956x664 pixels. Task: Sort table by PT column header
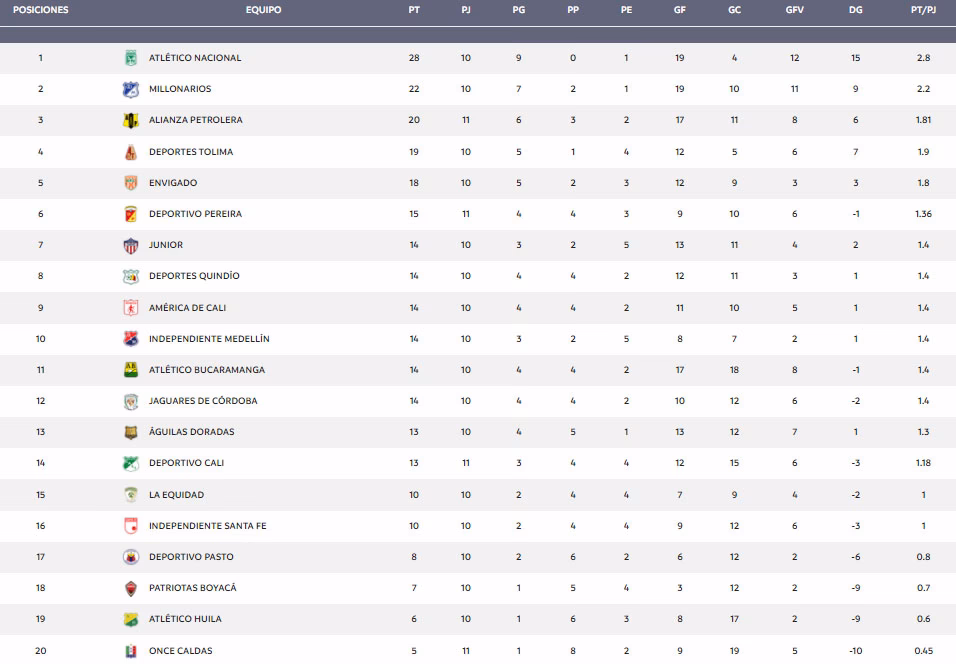pyautogui.click(x=414, y=10)
